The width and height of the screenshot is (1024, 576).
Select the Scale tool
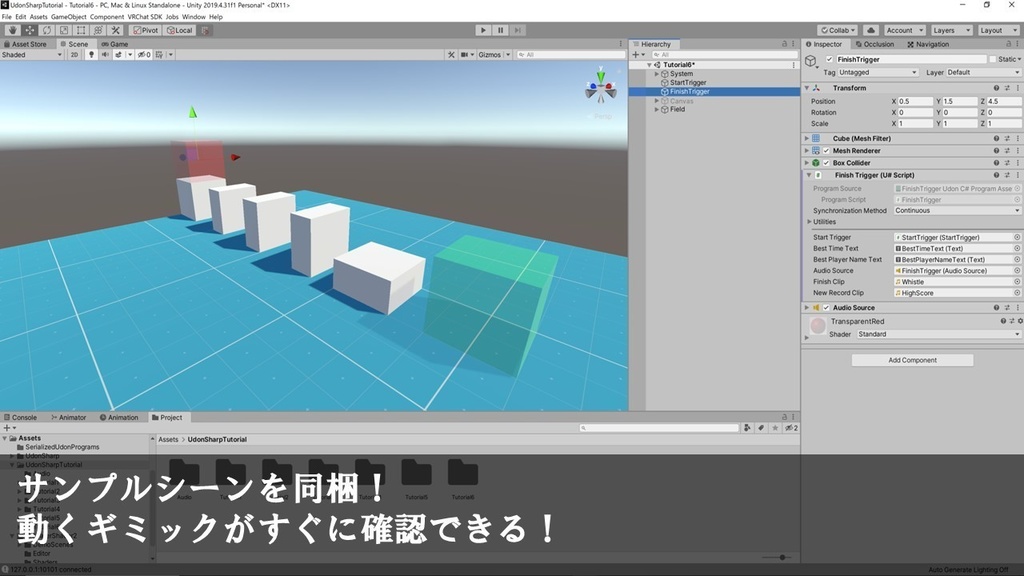coord(63,31)
